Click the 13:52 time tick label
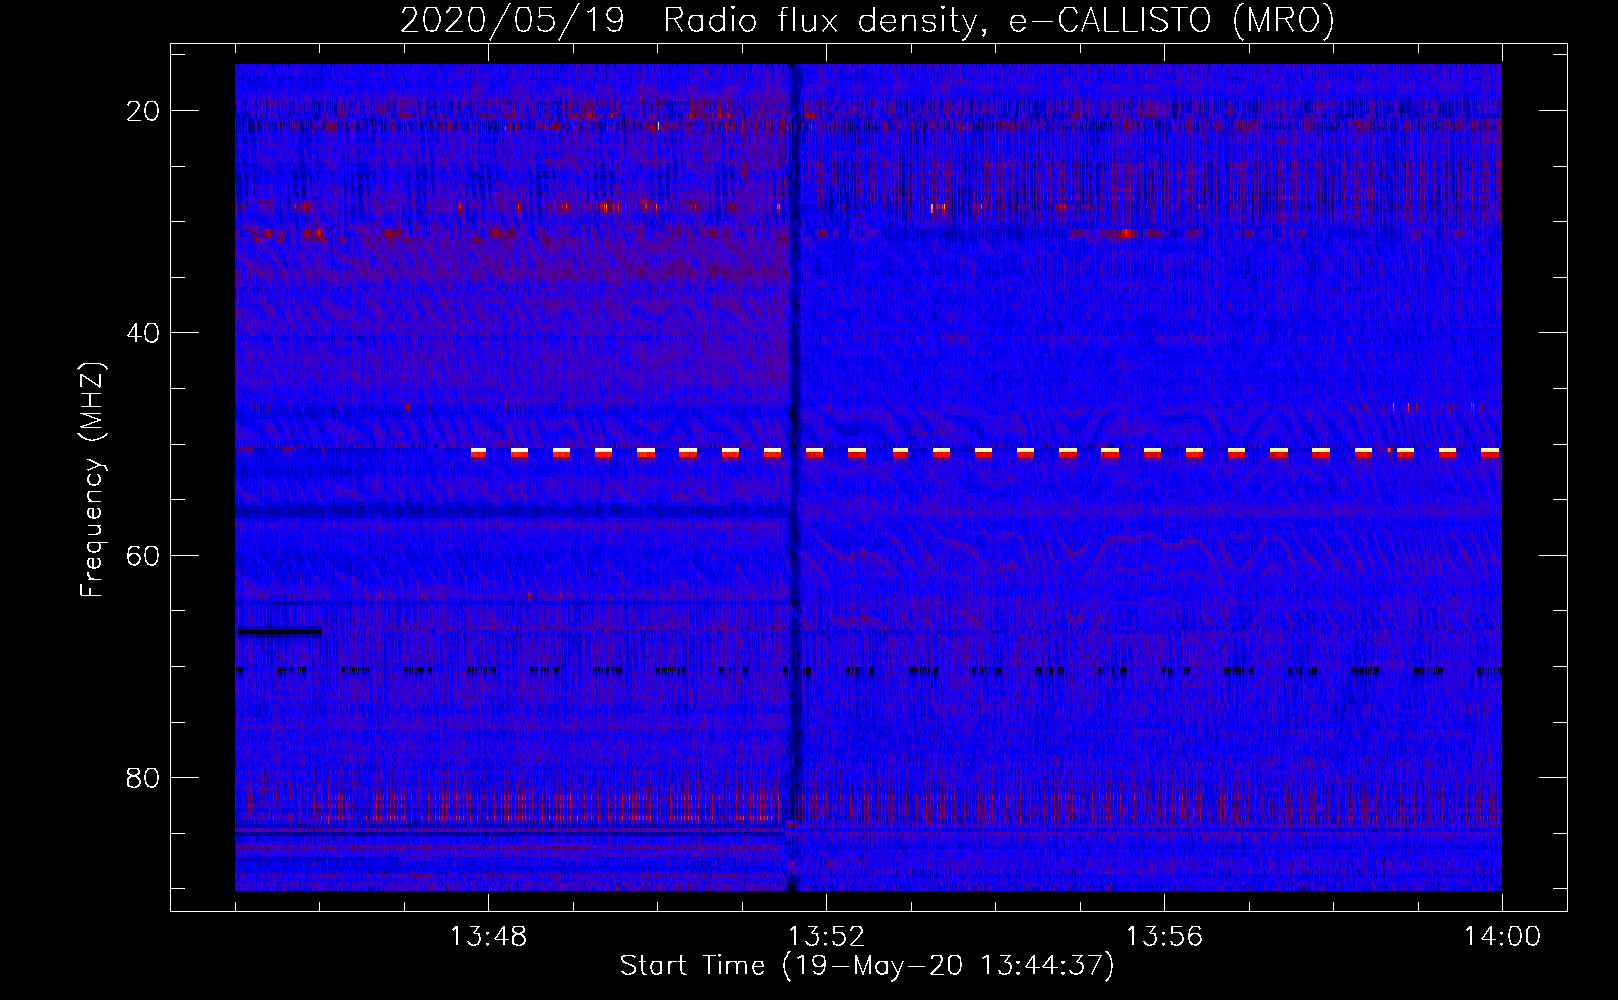 [826, 937]
